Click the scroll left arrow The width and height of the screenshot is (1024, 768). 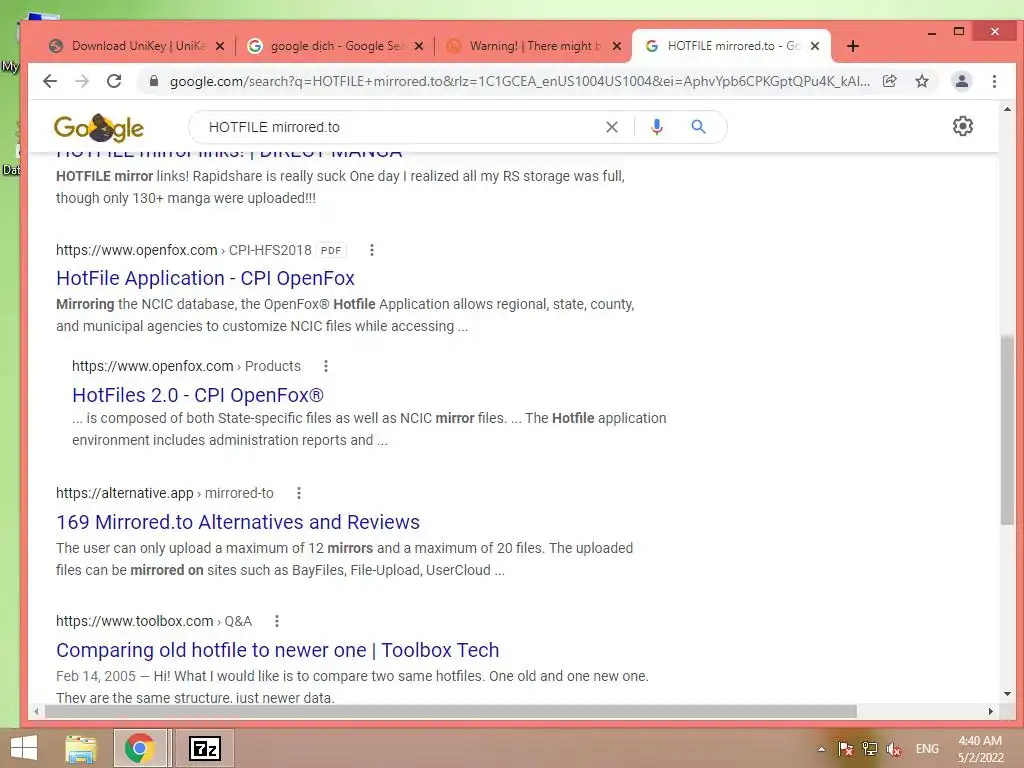tap(36, 711)
